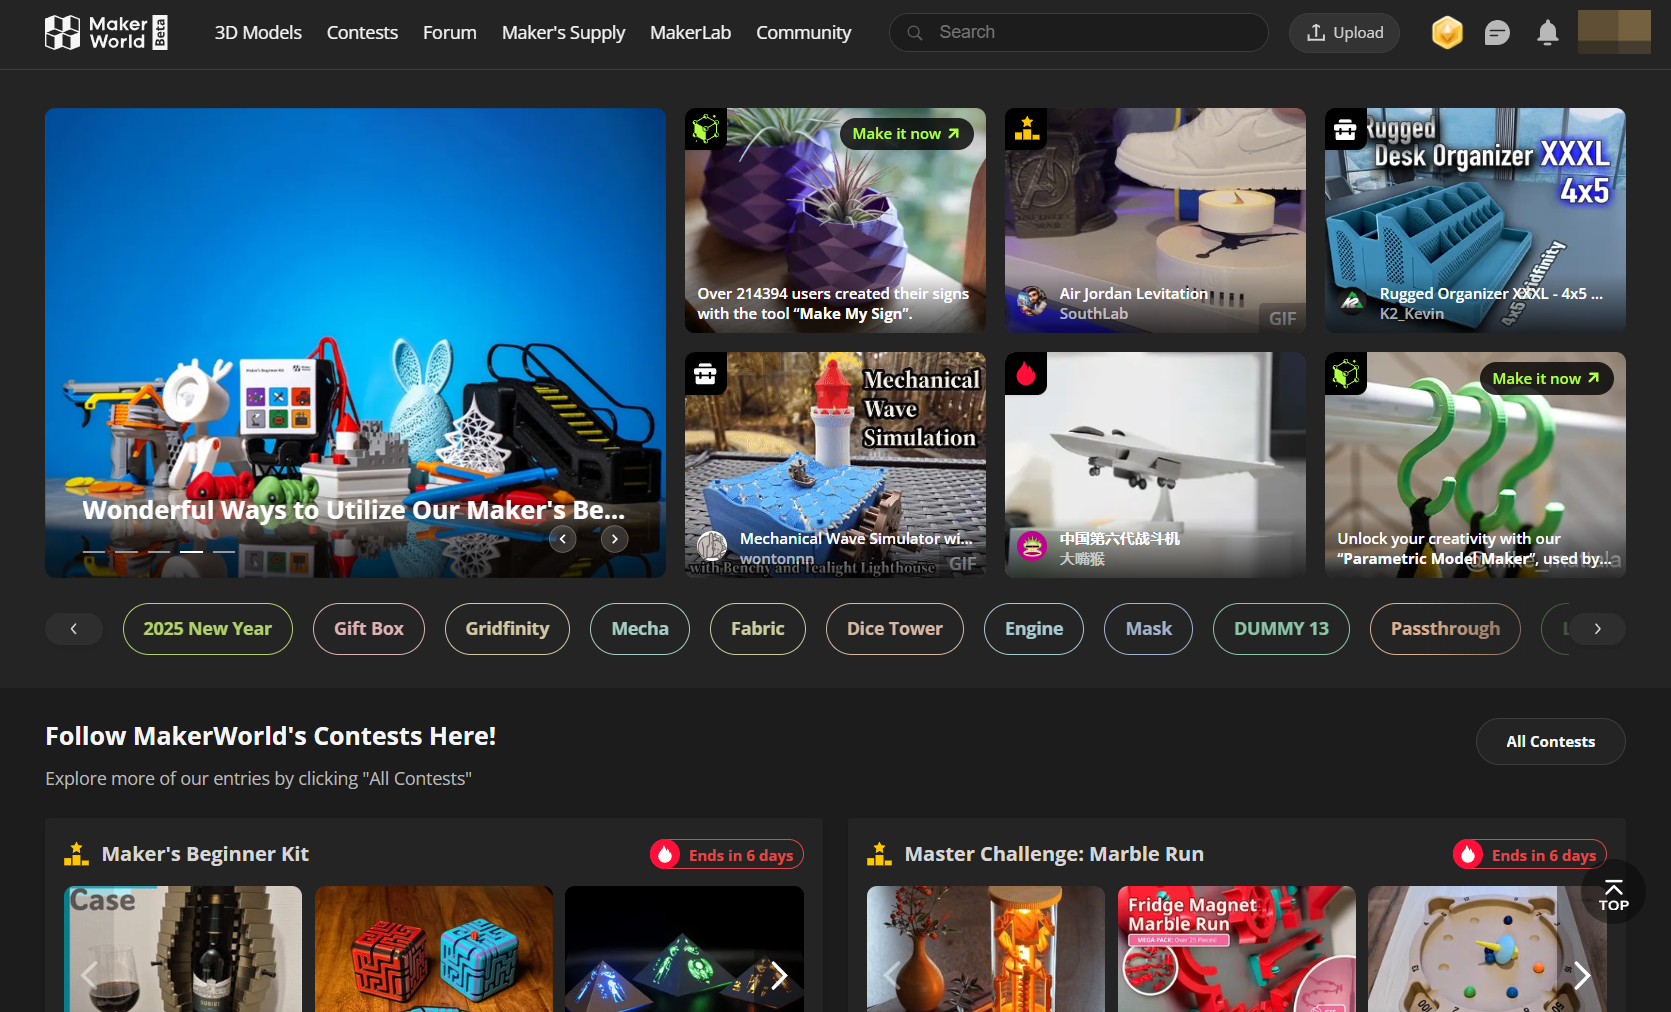
Task: Open the notifications bell
Action: click(1547, 33)
